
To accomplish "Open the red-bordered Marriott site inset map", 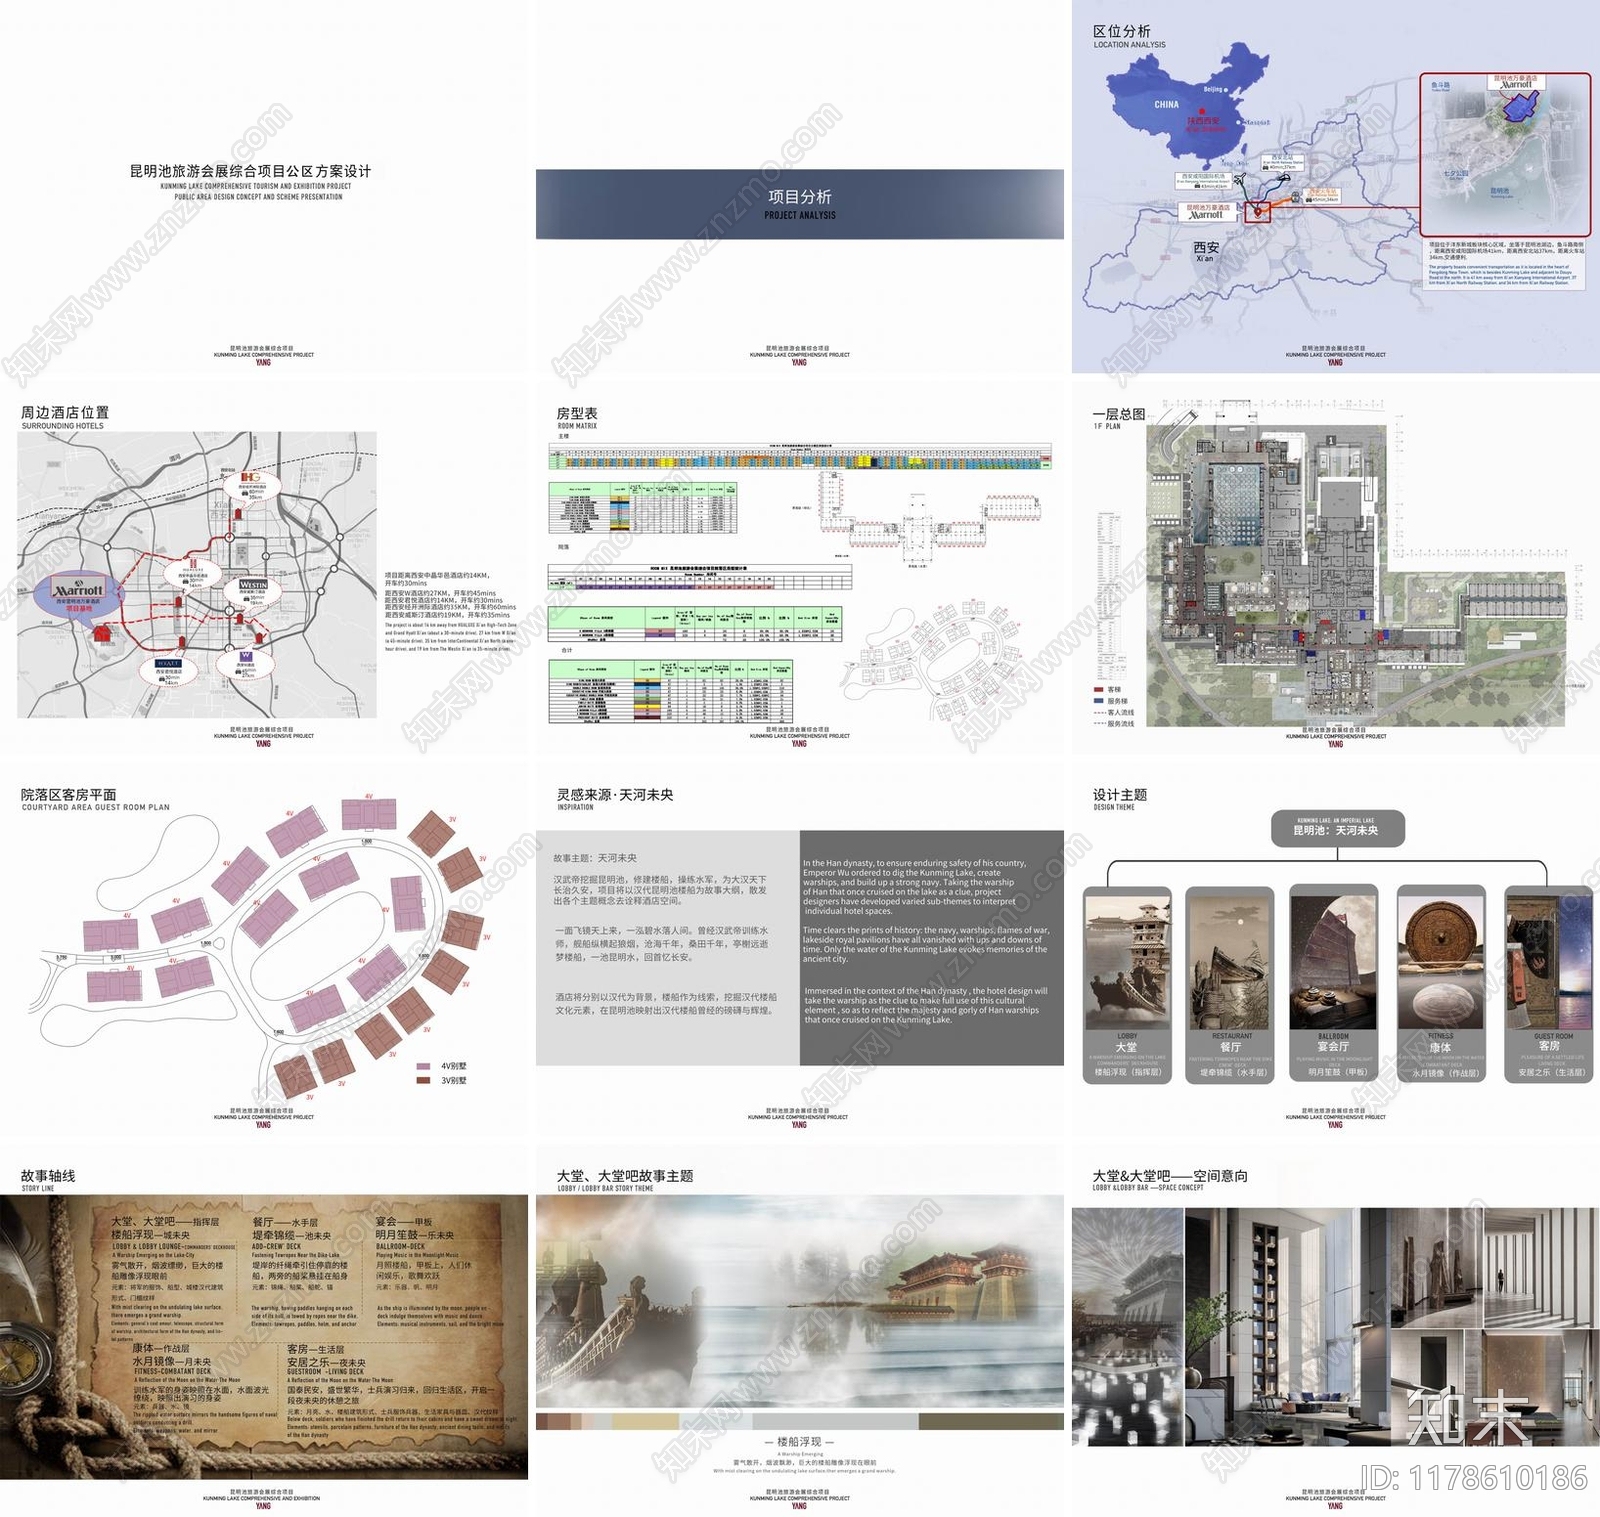I will (1505, 154).
